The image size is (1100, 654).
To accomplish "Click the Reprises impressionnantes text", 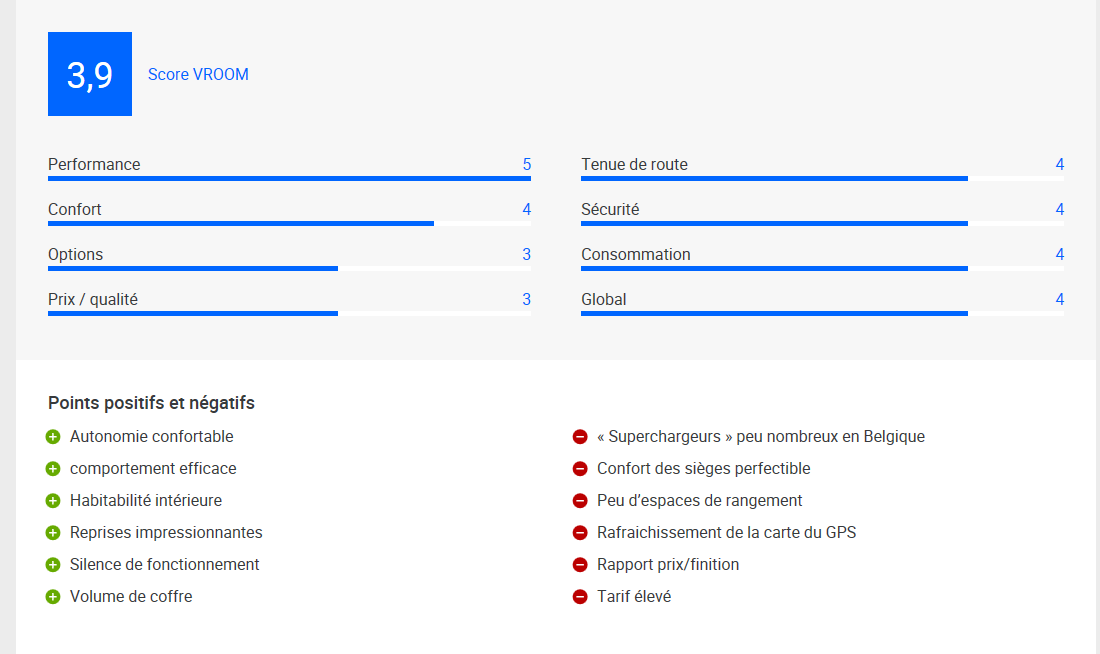I will tap(166, 533).
